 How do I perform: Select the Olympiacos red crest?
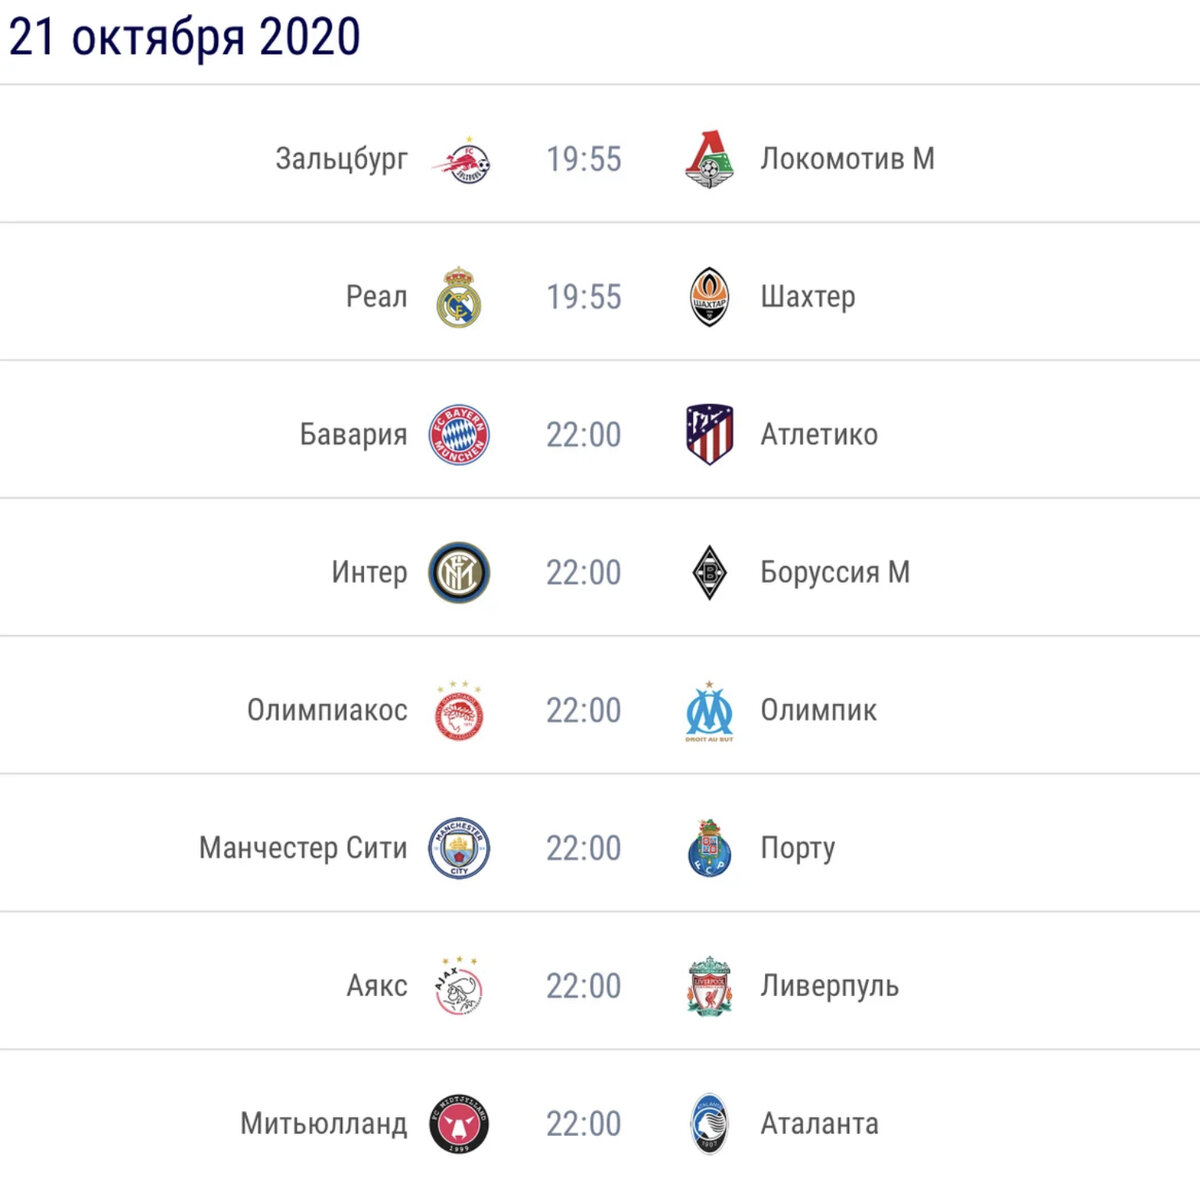click(x=460, y=711)
